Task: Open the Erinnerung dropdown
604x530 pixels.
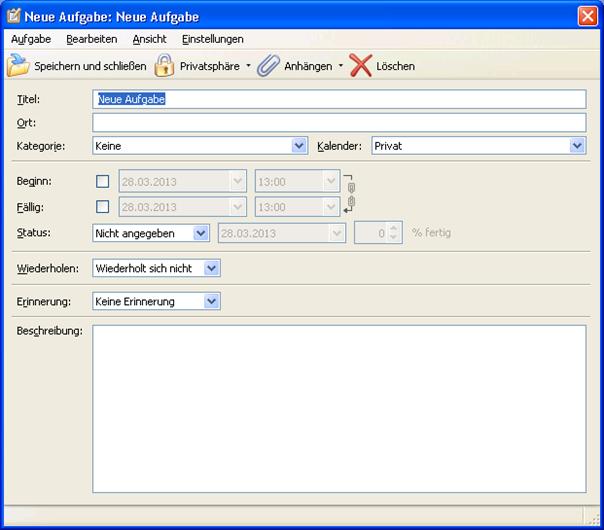Action: click(x=156, y=301)
